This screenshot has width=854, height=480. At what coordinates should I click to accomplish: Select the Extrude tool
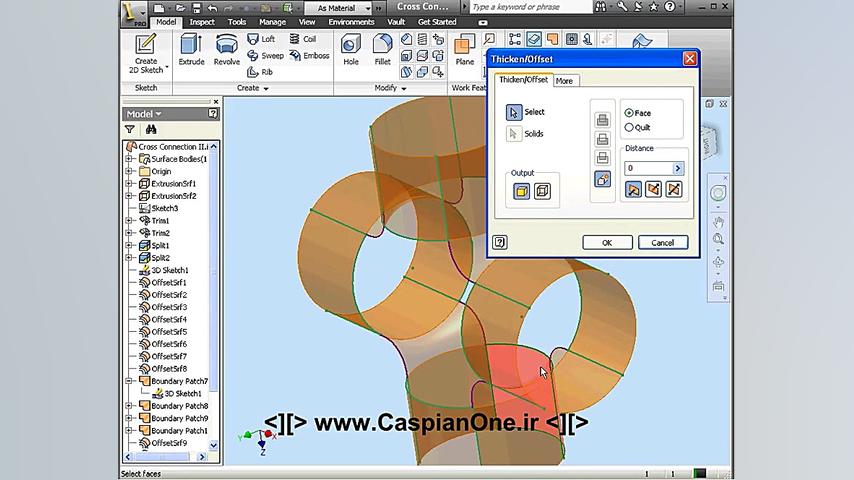[x=191, y=49]
